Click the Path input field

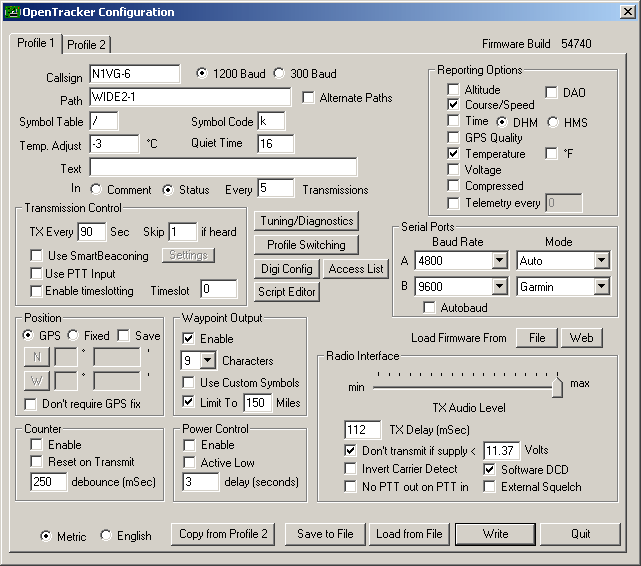pos(190,97)
